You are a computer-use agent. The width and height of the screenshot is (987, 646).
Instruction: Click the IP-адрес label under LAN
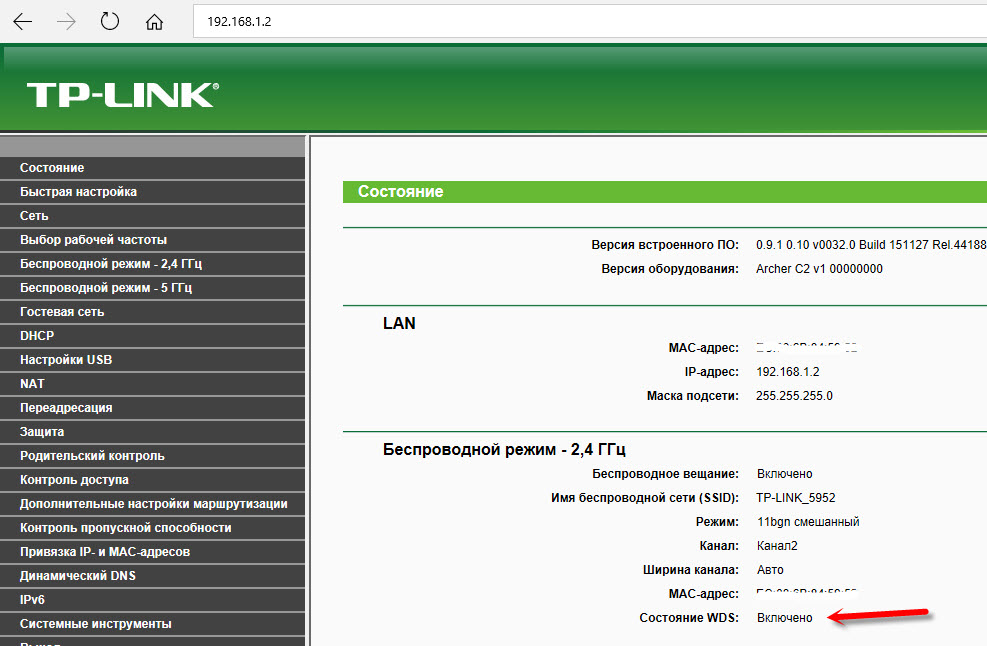[x=711, y=372]
